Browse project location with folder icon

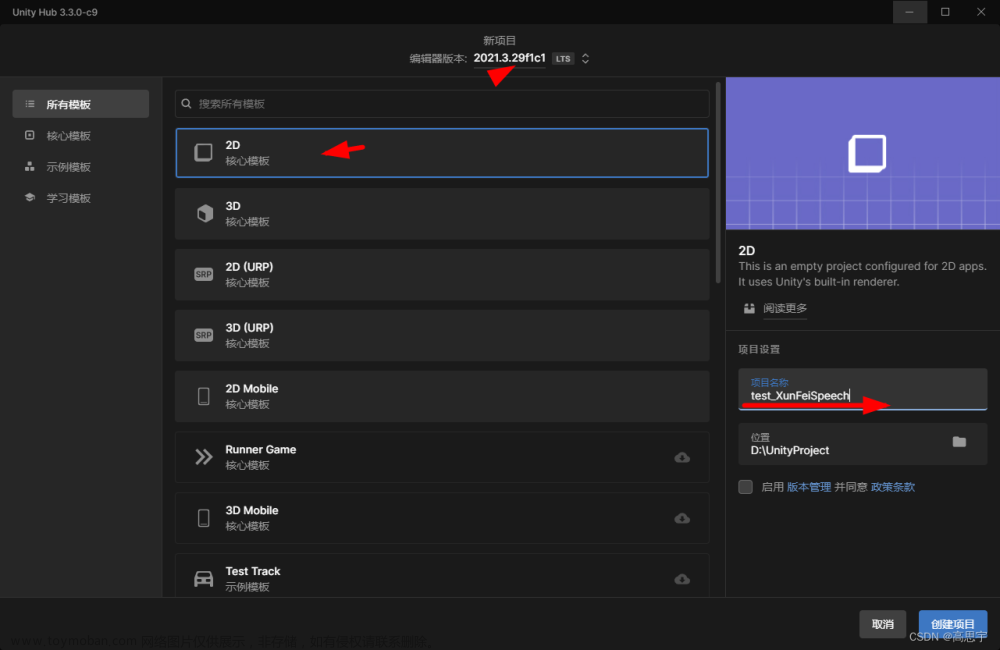coord(959,441)
